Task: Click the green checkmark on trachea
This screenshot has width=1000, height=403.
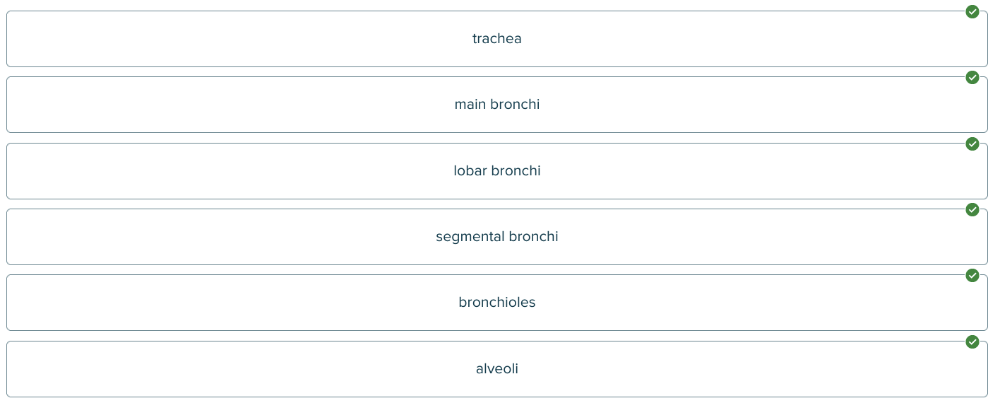Action: (972, 12)
